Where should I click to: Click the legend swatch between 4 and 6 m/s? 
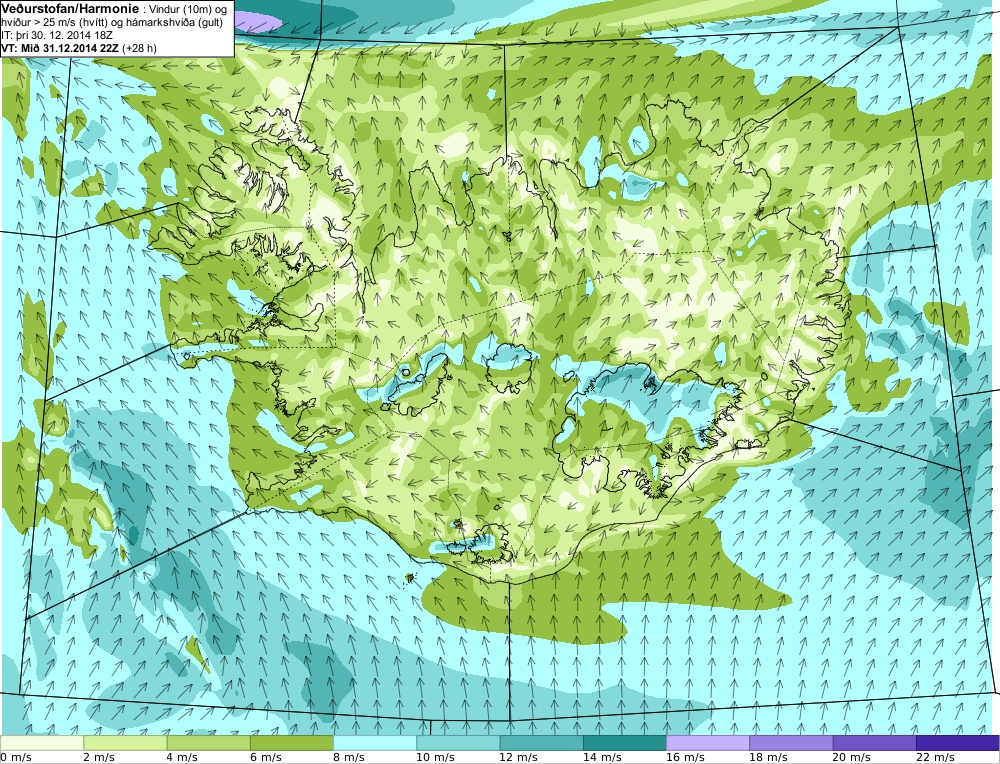click(x=209, y=743)
